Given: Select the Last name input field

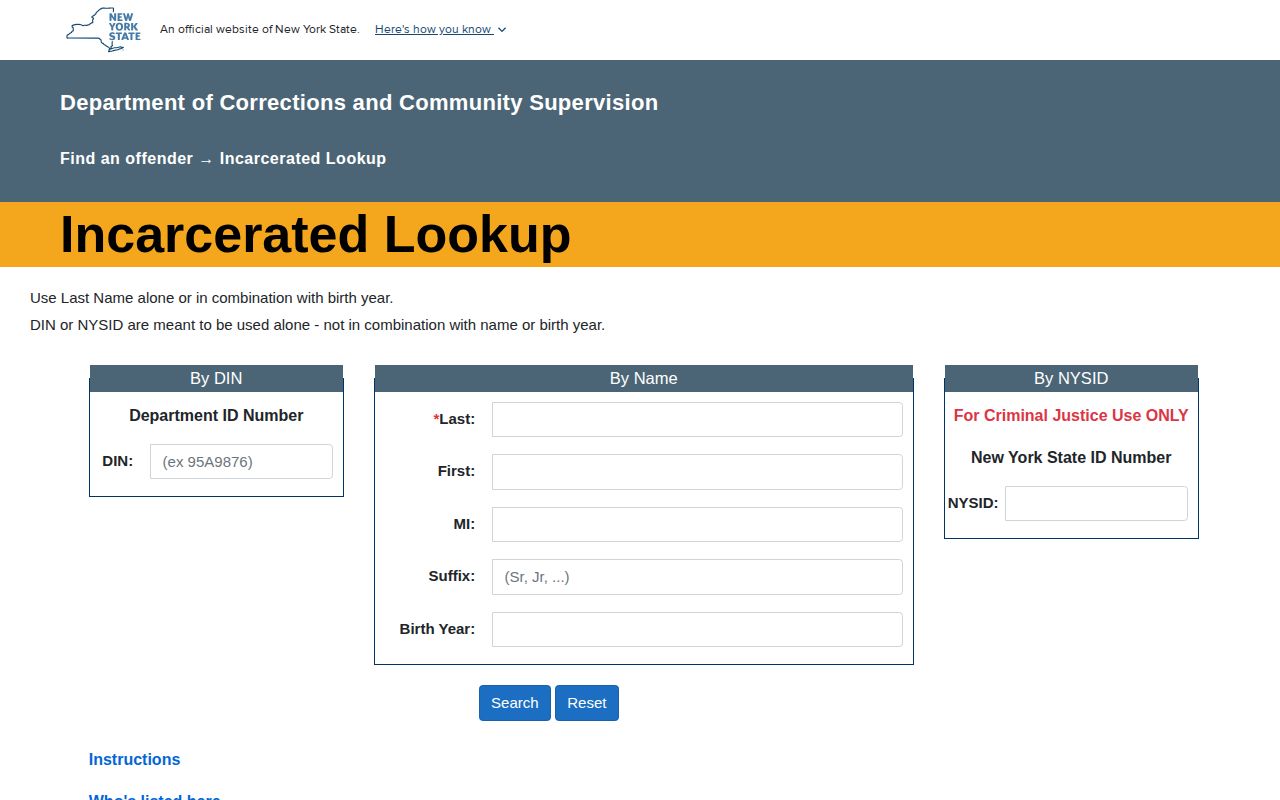Looking at the screenshot, I should coord(697,419).
